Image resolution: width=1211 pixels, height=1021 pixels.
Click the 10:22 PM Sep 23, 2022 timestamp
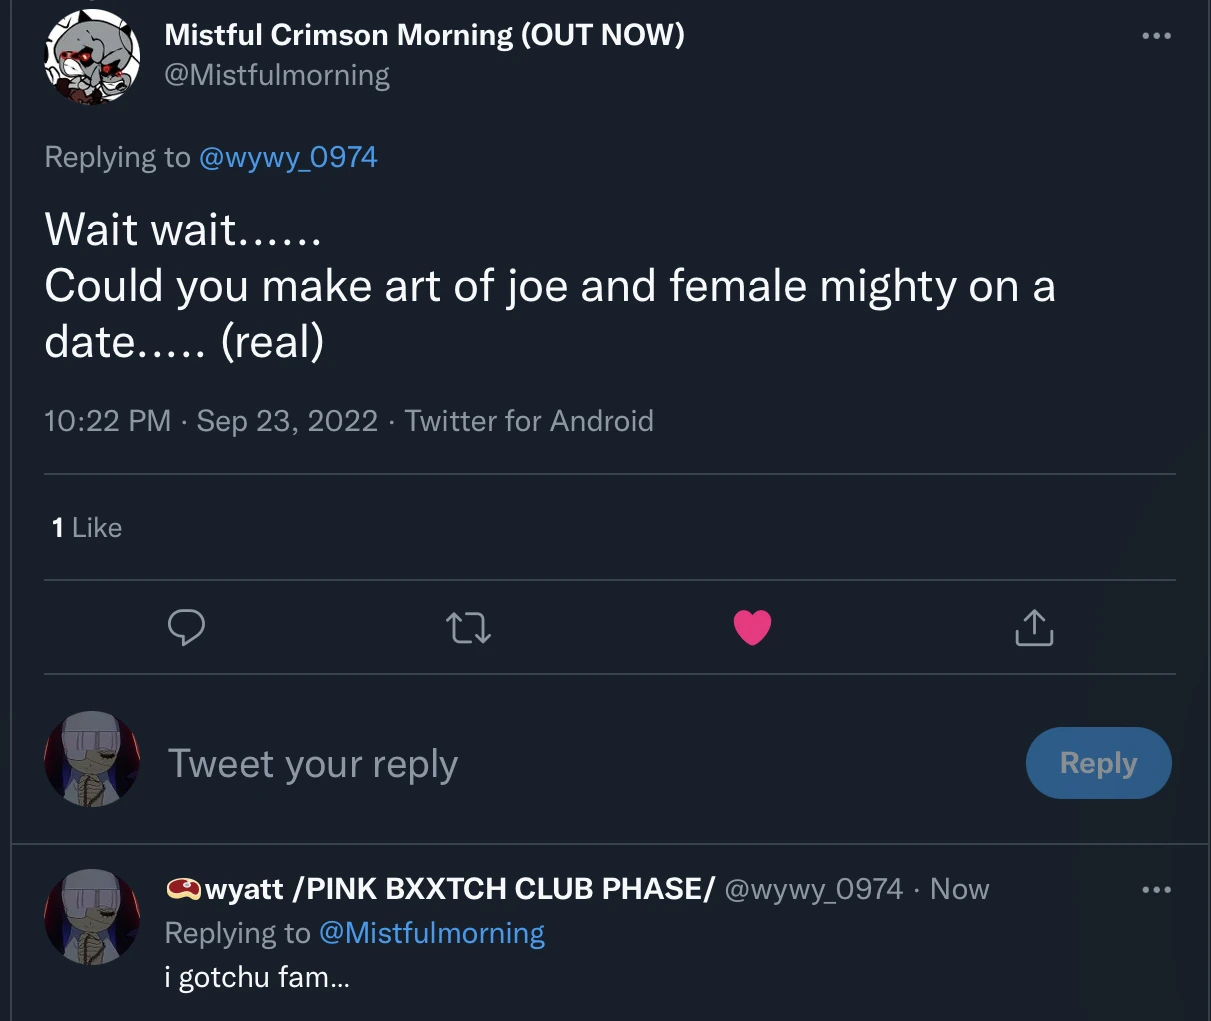tap(211, 421)
